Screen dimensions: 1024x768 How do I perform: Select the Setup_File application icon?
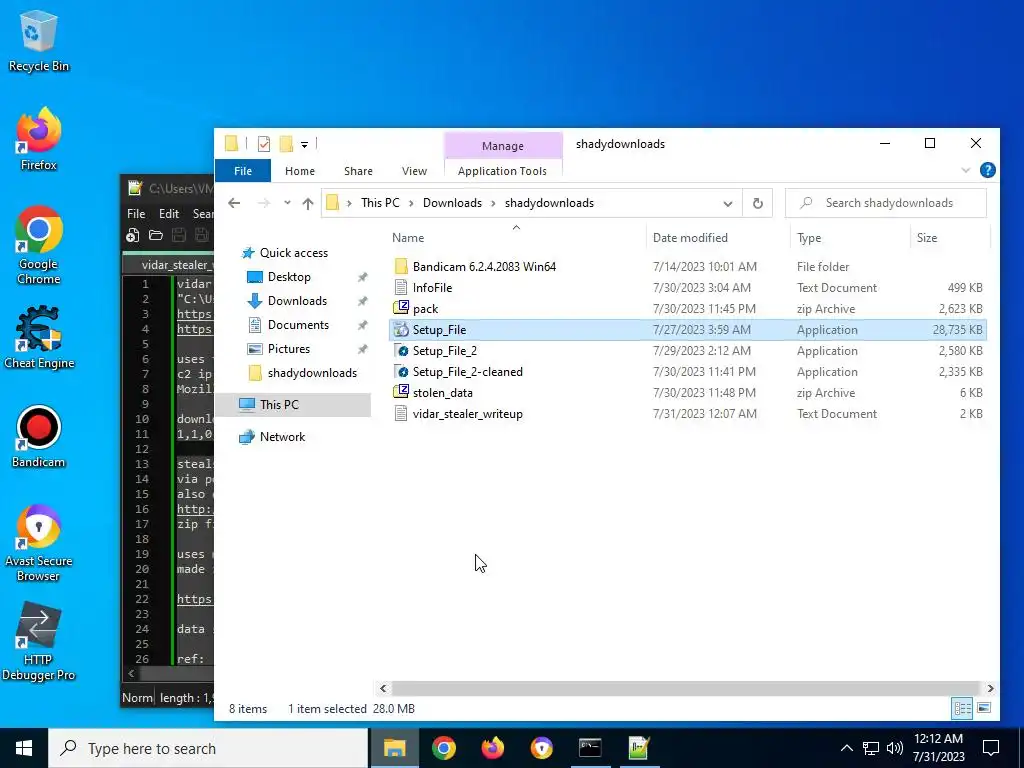click(401, 330)
